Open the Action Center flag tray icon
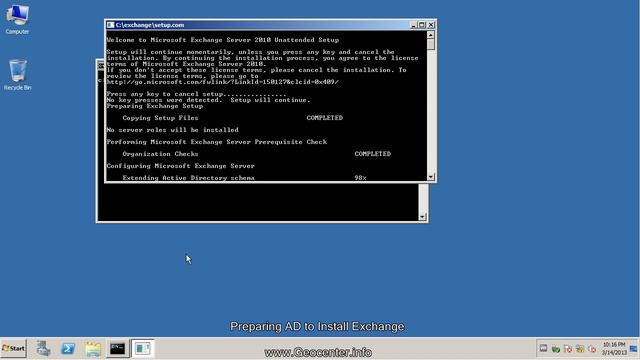The height and width of the screenshot is (360, 640). pos(568,349)
